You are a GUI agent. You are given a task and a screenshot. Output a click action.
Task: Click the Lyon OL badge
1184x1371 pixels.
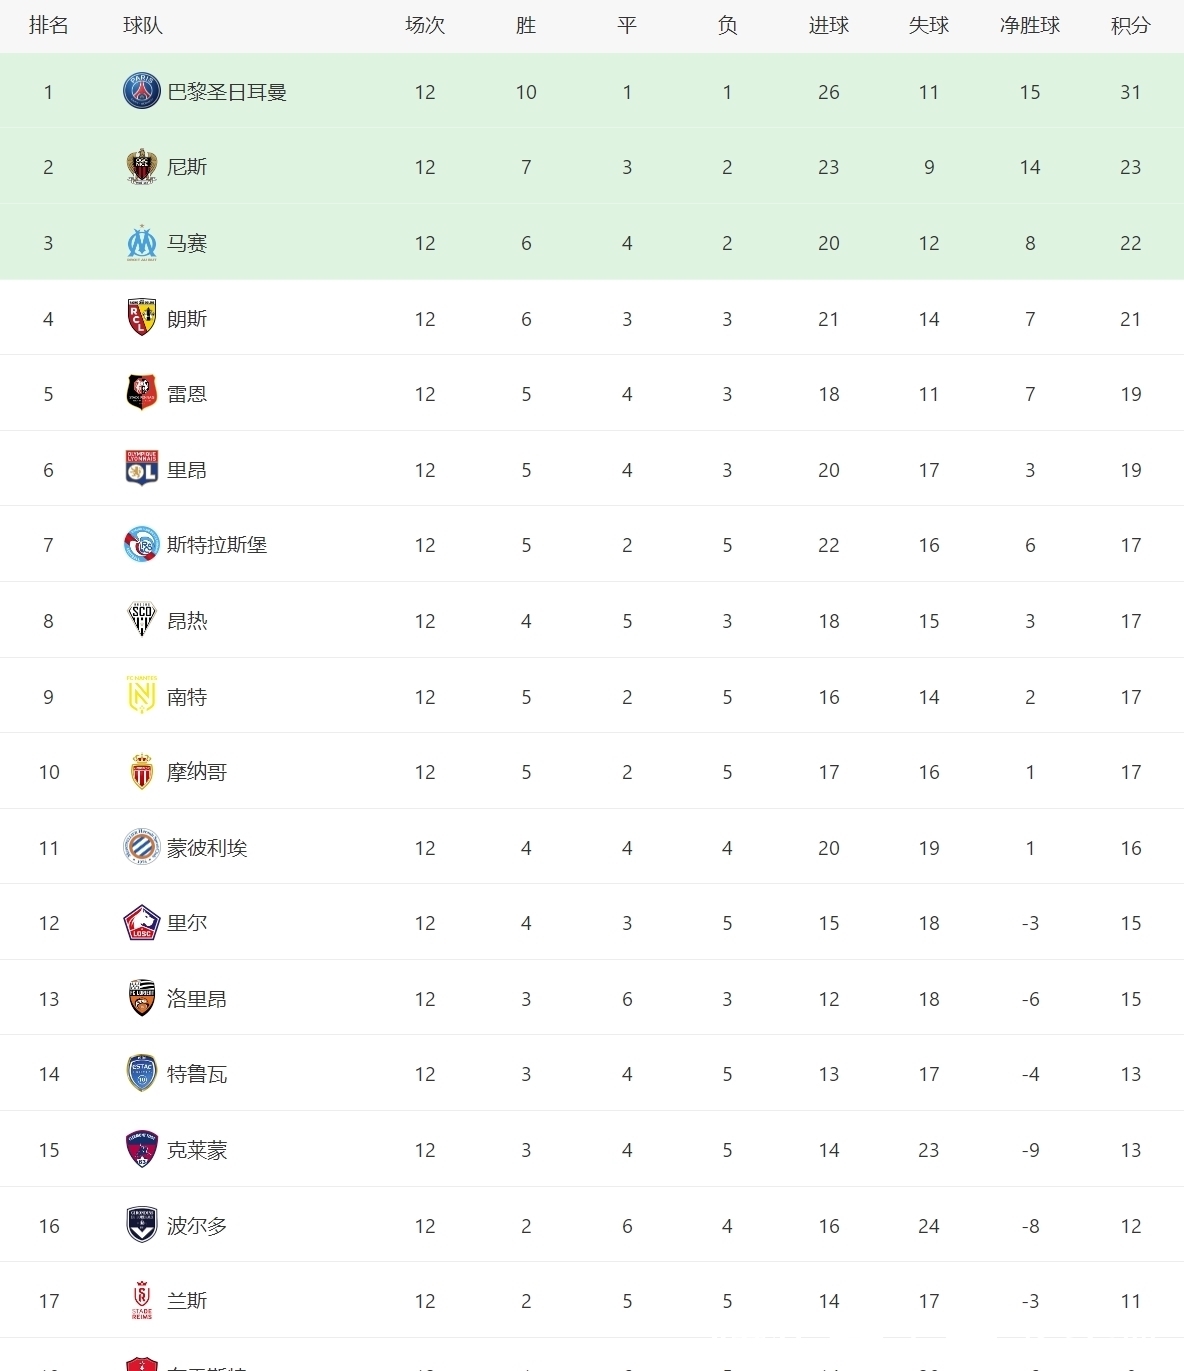pos(141,470)
